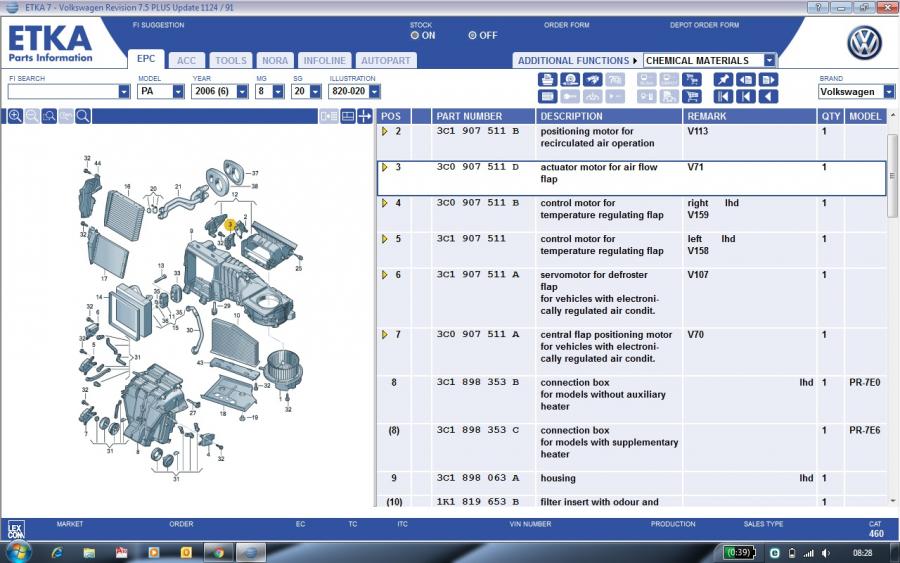Select the stock OFF radio button
The image size is (900, 563).
point(473,35)
